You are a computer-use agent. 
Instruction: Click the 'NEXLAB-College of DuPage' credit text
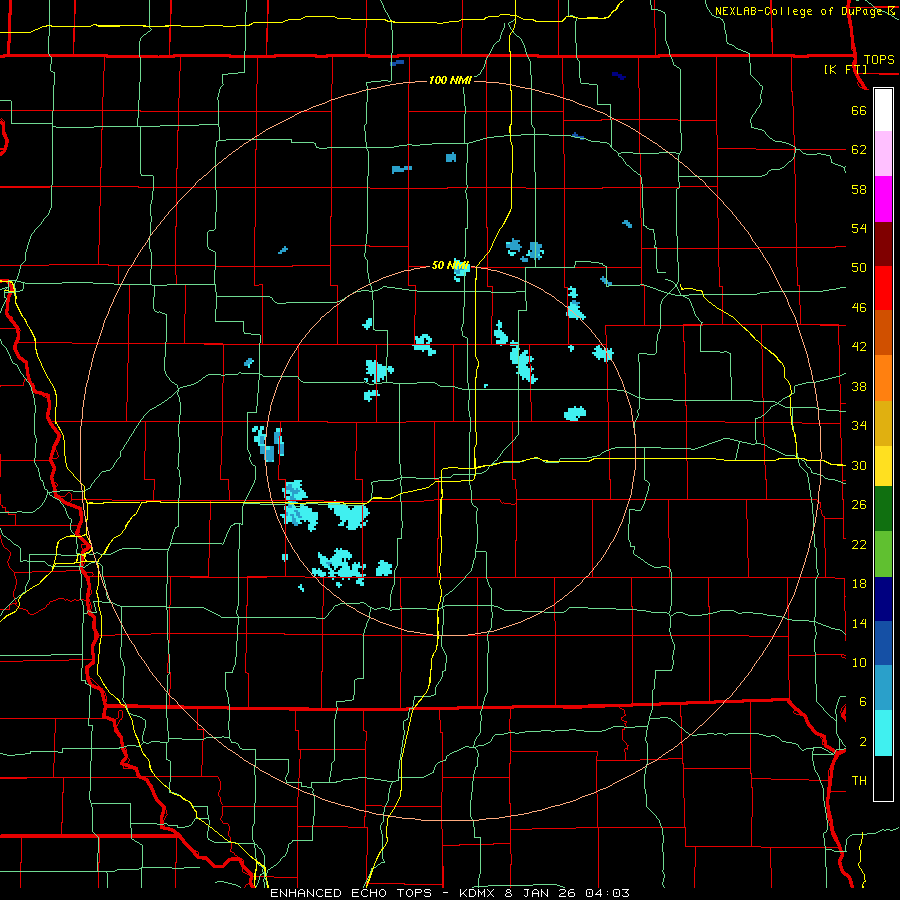(798, 11)
